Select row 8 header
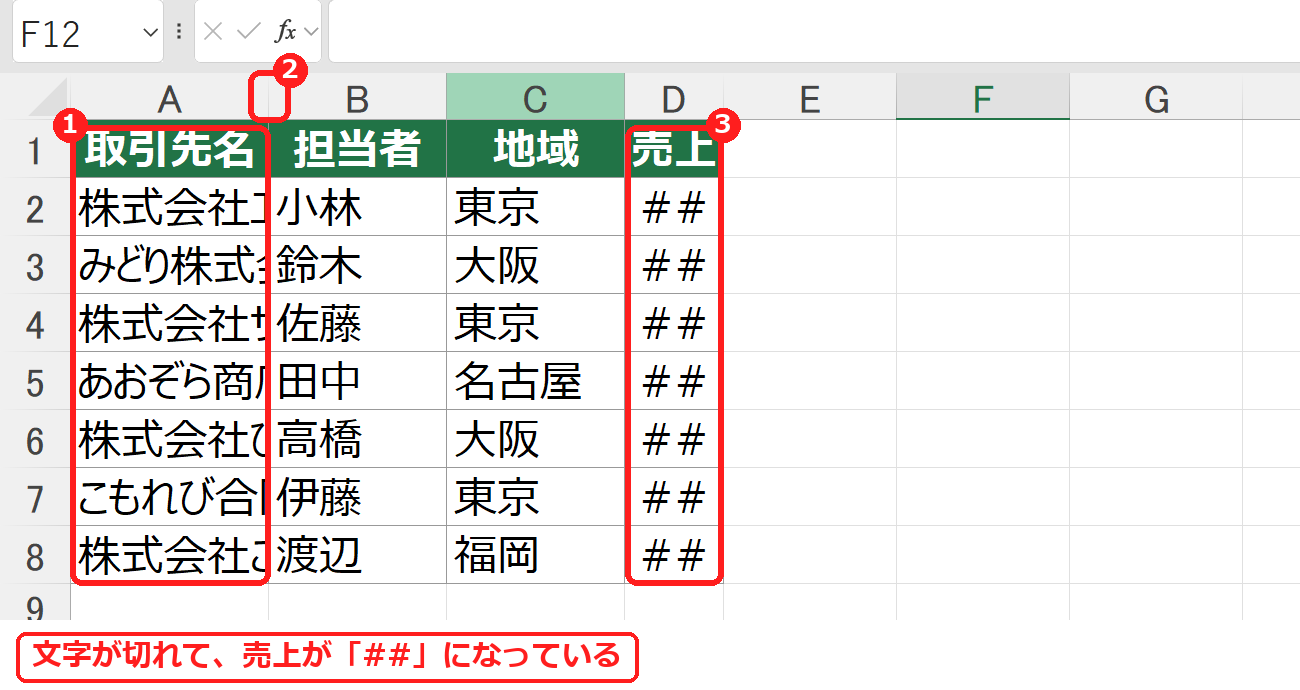The image size is (1300, 690). 35,555
